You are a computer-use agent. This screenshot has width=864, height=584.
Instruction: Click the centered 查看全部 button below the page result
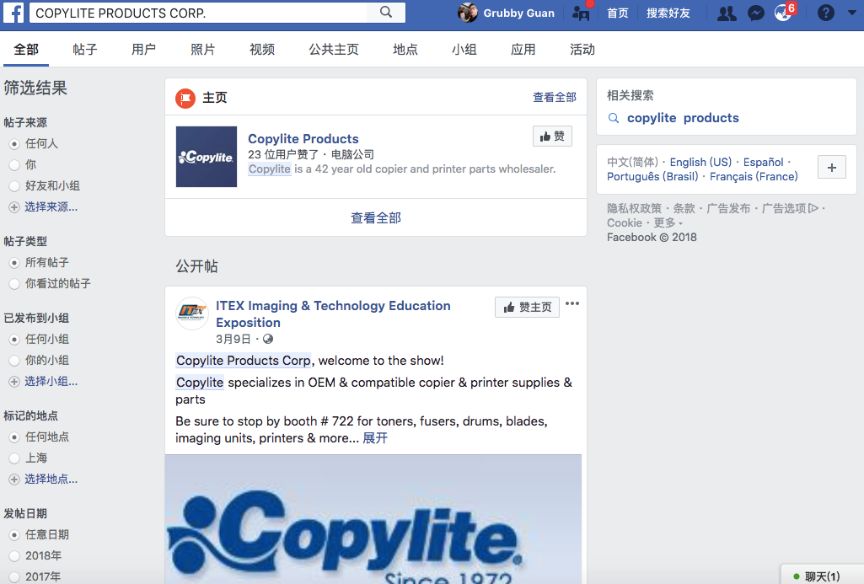[x=376, y=218]
